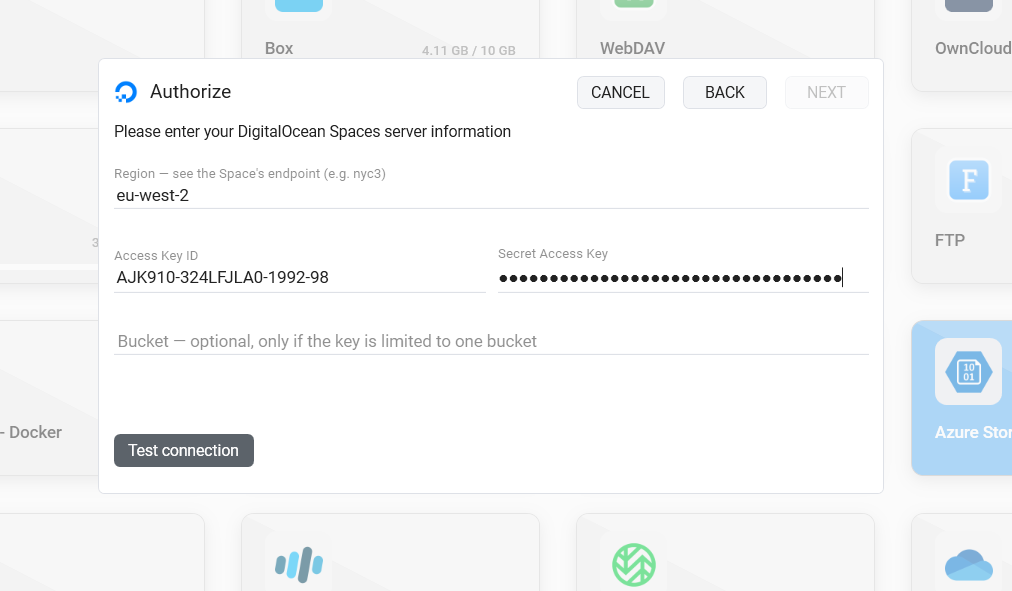Click into the Secret Access Key field

tap(683, 278)
